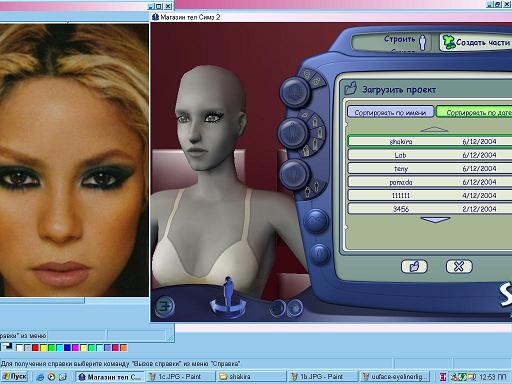Viewport: 512px width, 384px height.
Task: Click the rotating Sim figure pedestal icon
Action: pyautogui.click(x=228, y=298)
